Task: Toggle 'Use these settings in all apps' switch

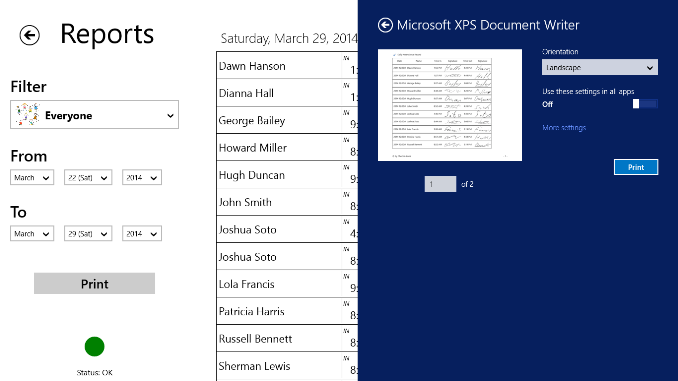Action: pyautogui.click(x=645, y=104)
